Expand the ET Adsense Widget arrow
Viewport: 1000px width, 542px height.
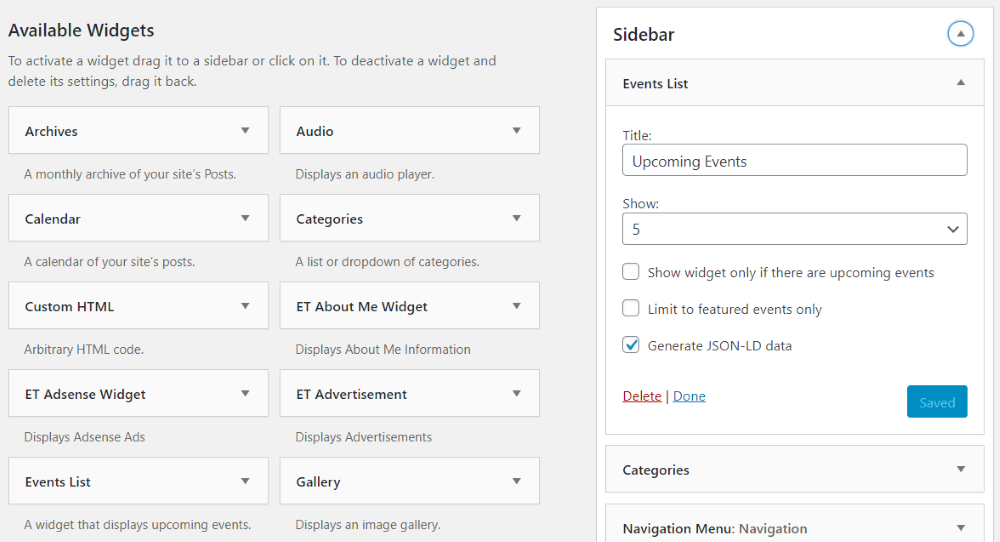245,393
